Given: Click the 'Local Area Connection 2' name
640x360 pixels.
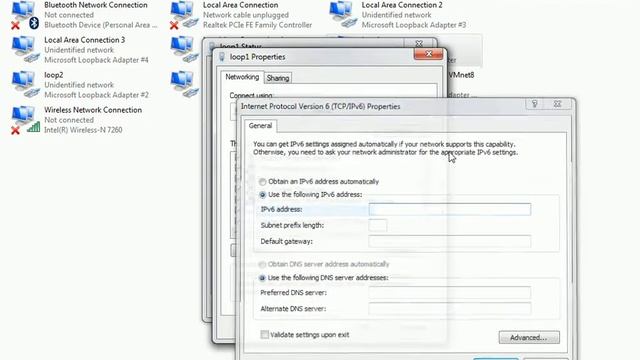Looking at the screenshot, I should [402, 5].
